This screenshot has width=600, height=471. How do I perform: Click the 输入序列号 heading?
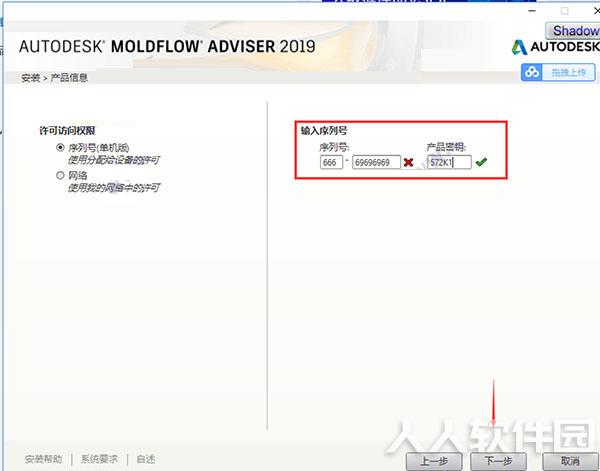pyautogui.click(x=324, y=131)
